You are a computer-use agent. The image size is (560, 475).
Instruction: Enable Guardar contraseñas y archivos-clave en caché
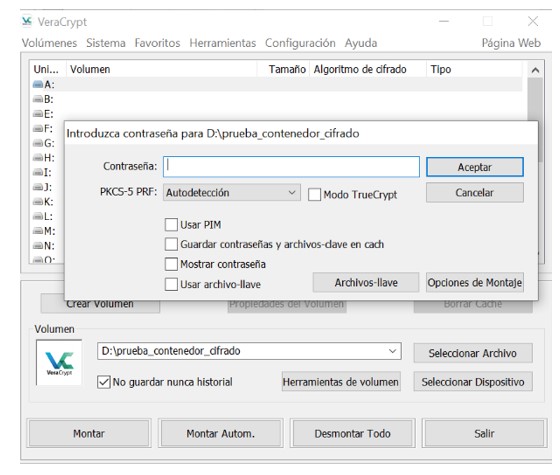(x=171, y=245)
